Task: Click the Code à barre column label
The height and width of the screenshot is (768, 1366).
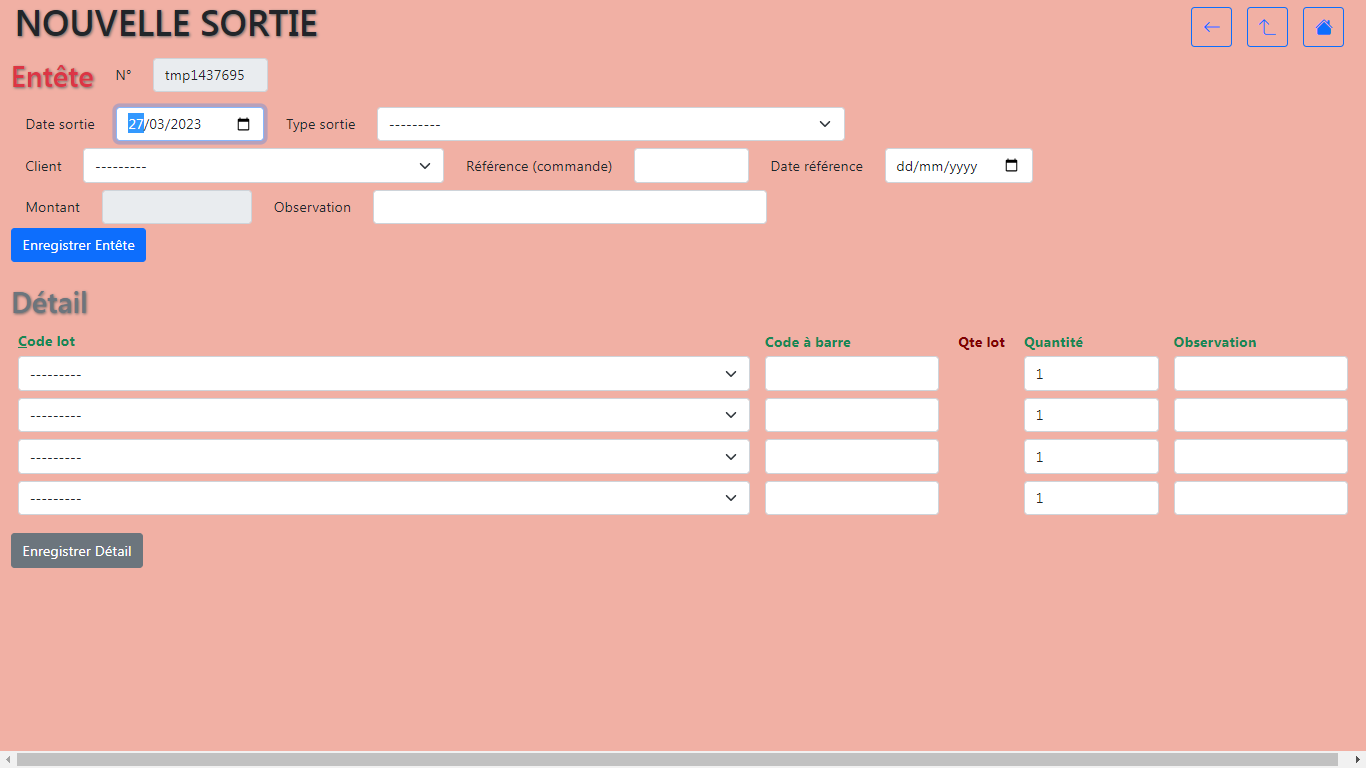Action: coord(808,342)
